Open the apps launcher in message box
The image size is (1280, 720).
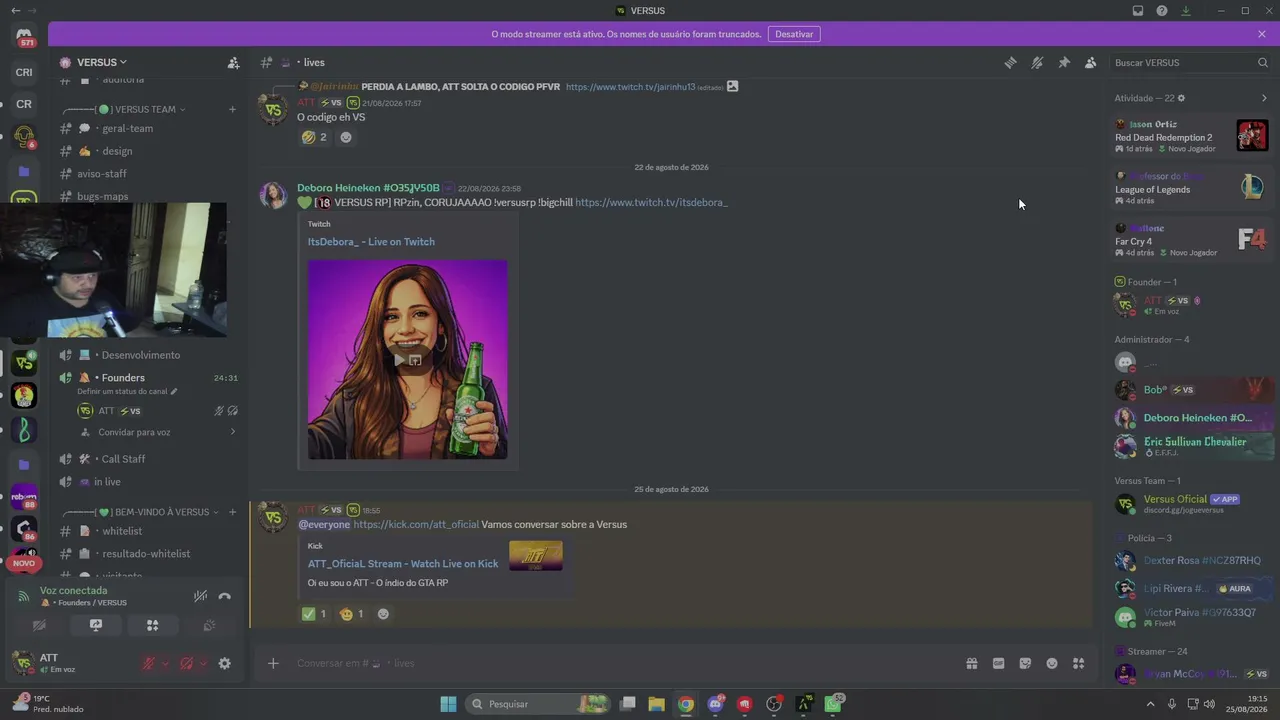(x=1079, y=663)
